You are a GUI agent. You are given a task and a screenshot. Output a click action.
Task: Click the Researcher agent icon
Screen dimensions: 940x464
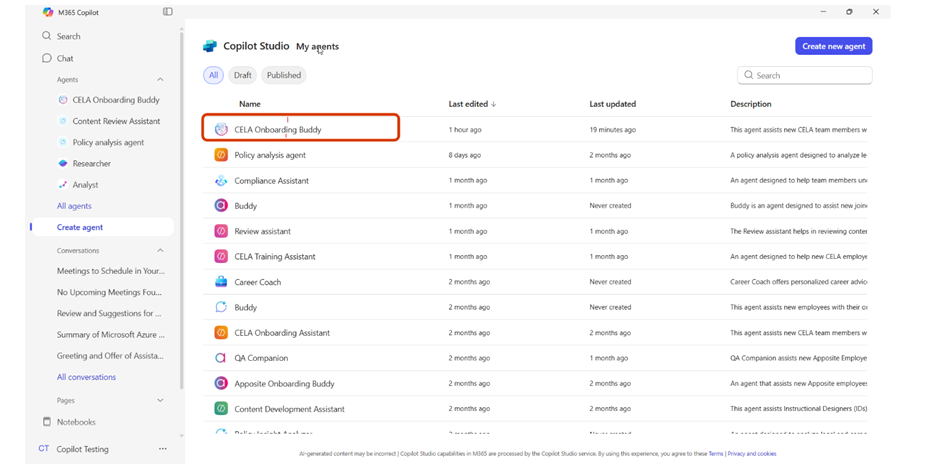coord(63,164)
